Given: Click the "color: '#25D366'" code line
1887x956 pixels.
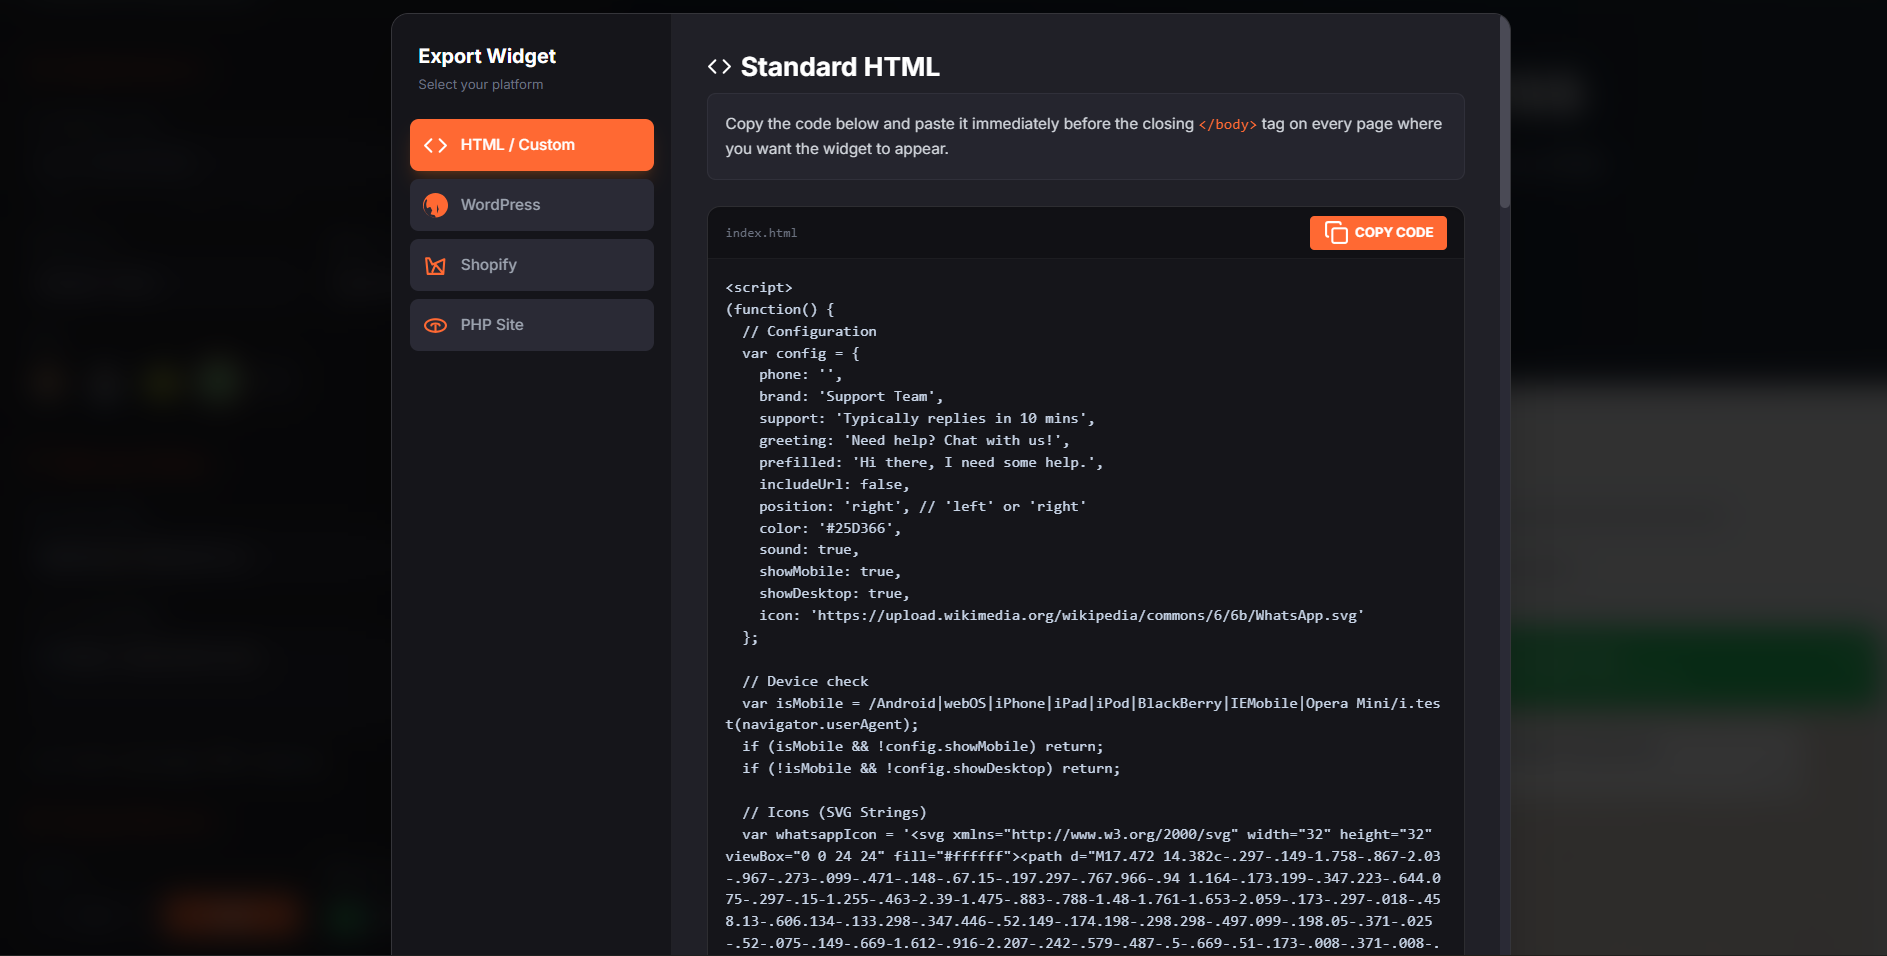Looking at the screenshot, I should point(829,528).
